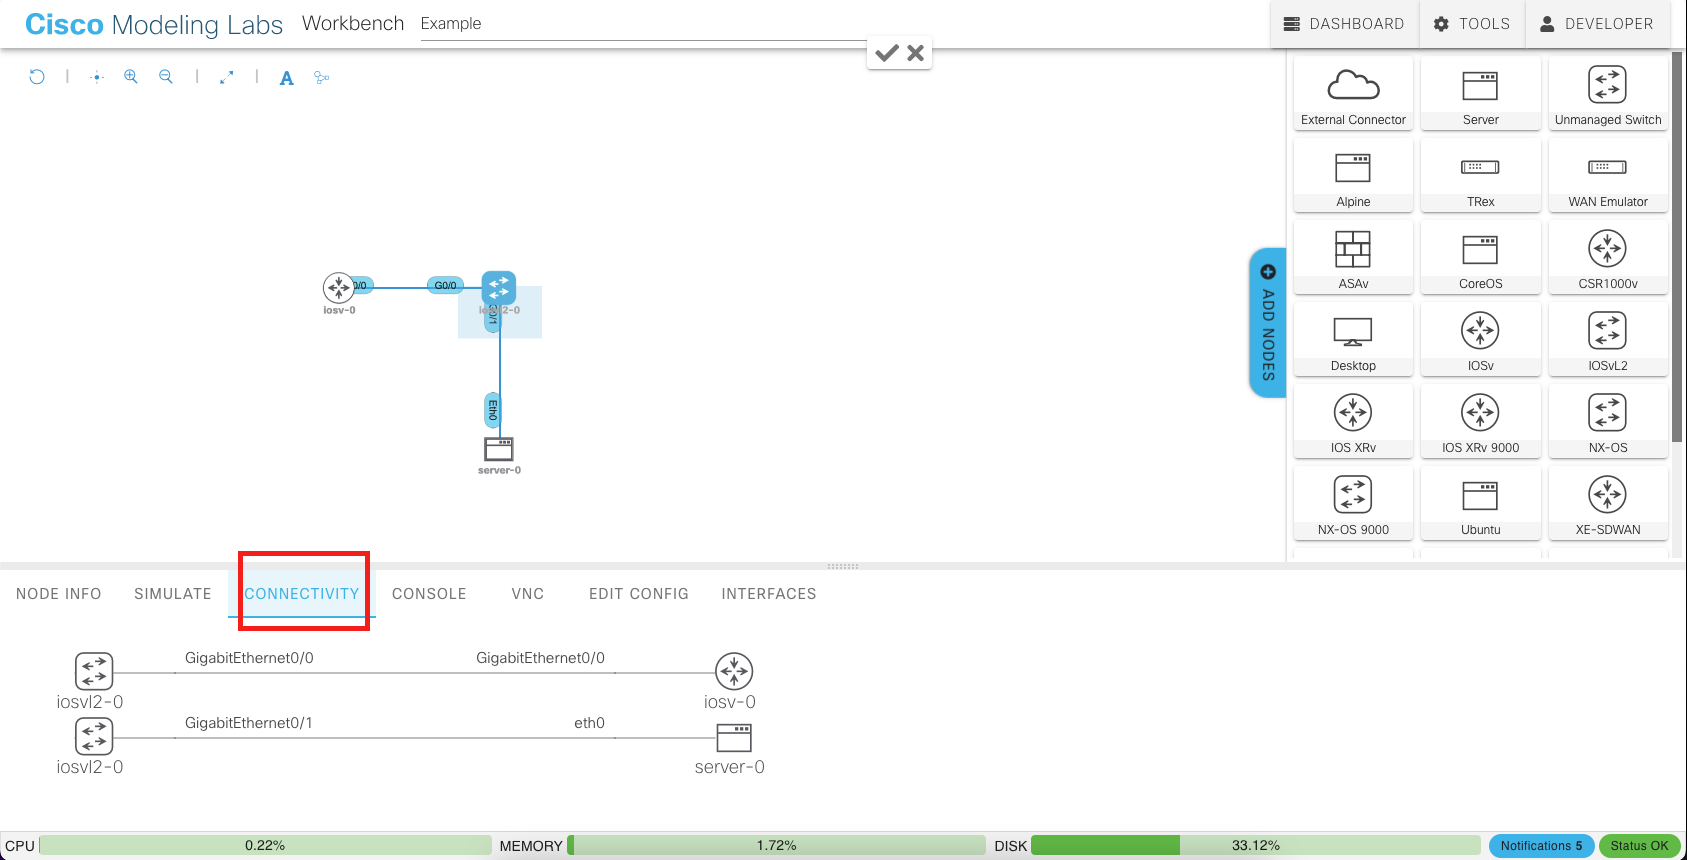Open the DASHBOARD menu

pos(1344,24)
